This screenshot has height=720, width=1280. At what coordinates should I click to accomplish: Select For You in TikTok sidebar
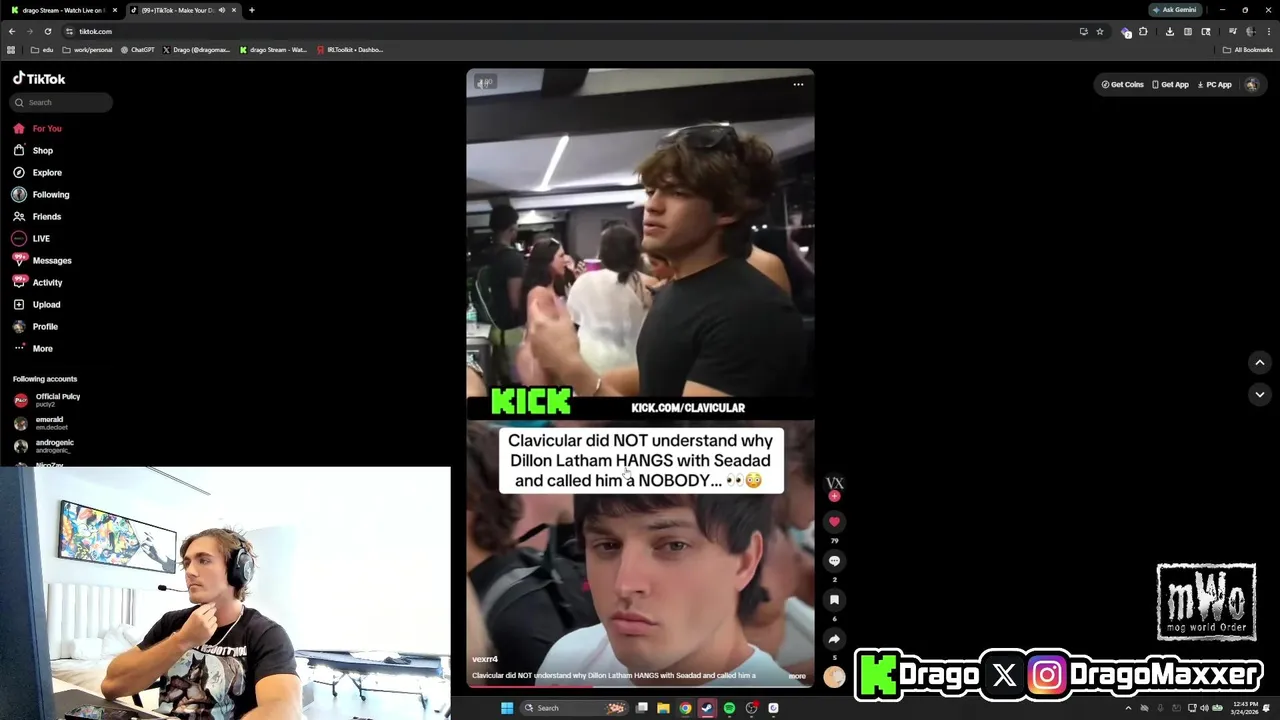[x=37, y=128]
